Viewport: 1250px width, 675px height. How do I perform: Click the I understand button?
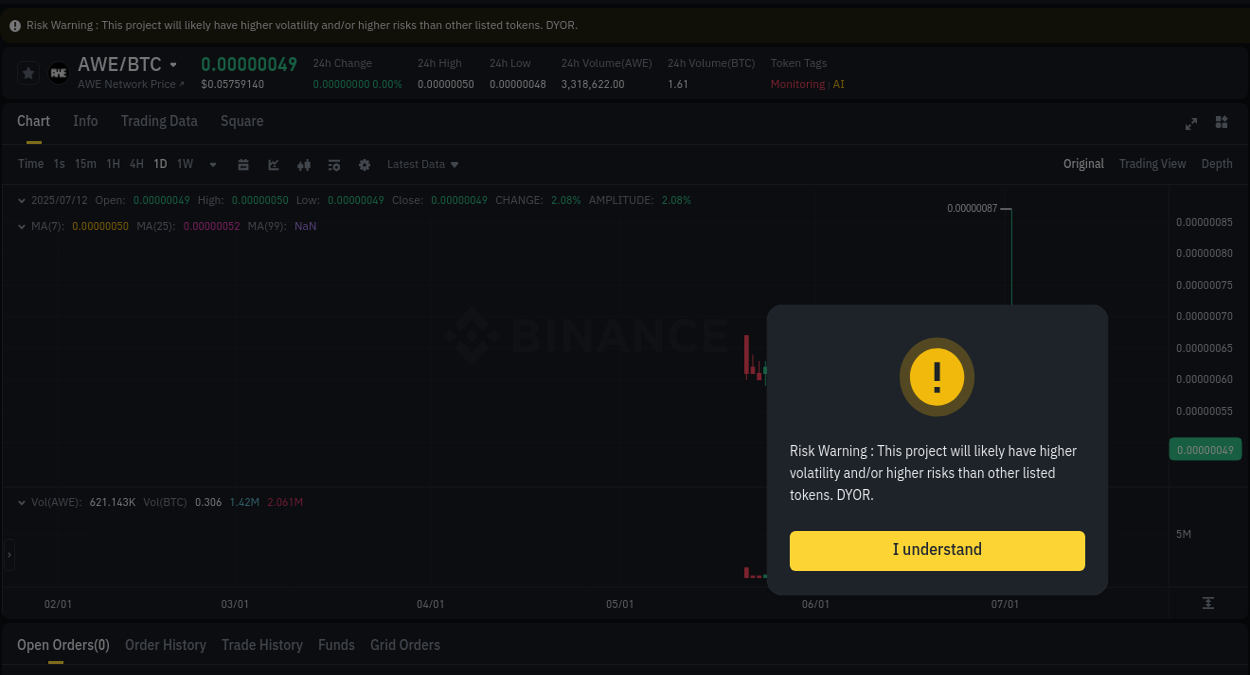[937, 550]
